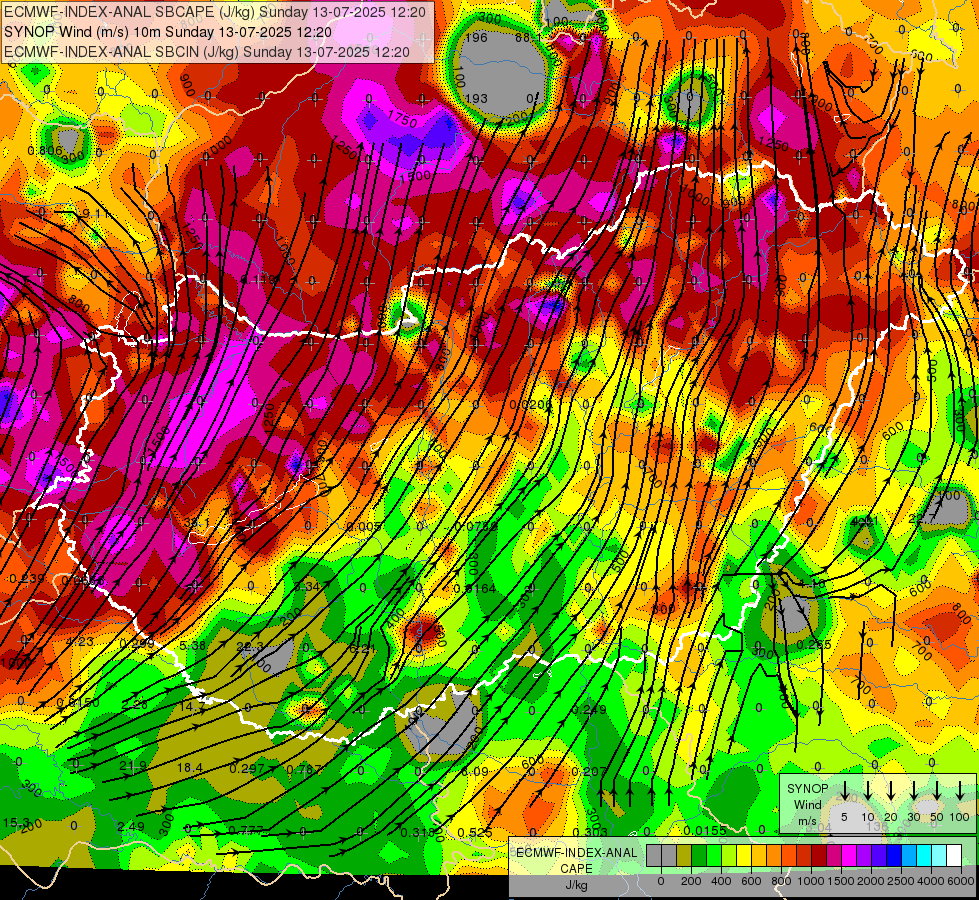Click the 0.777 station value
979x900 pixels.
(246, 830)
